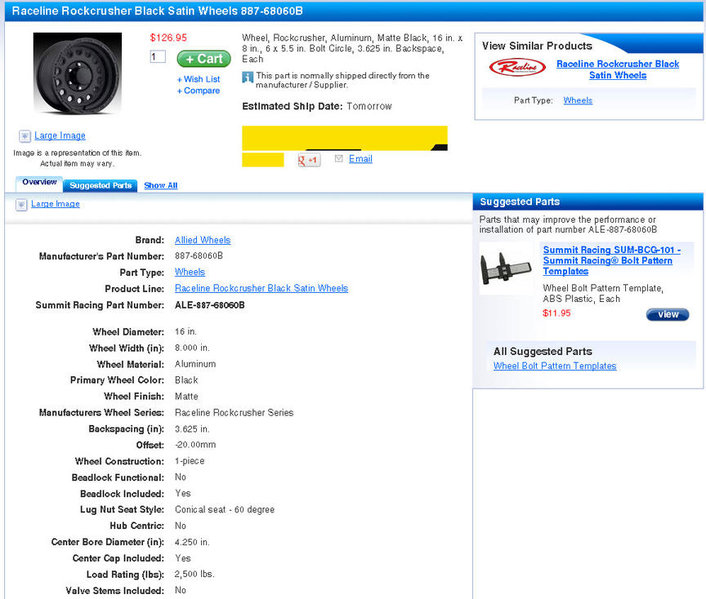
Task: Open the Allied Wheels brand link
Action: 203,240
